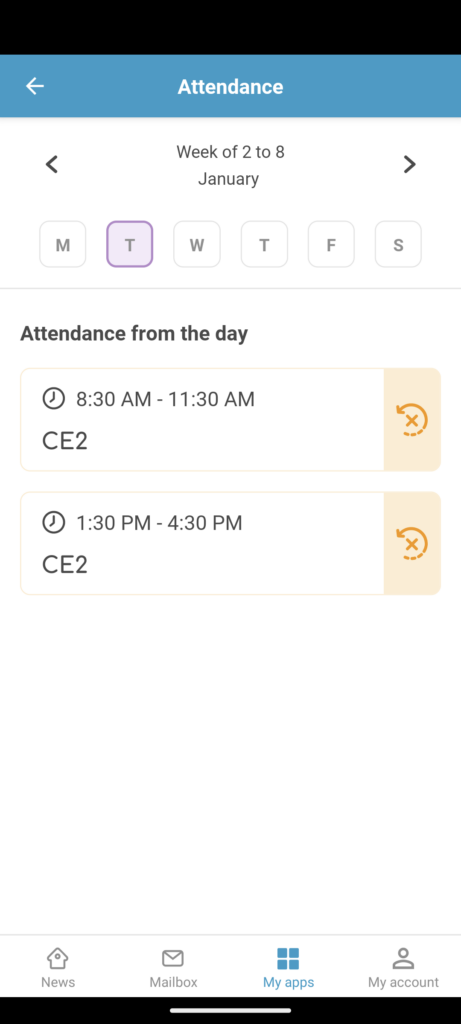
Task: Click the Week of 2 to 8 January label
Action: pos(230,165)
